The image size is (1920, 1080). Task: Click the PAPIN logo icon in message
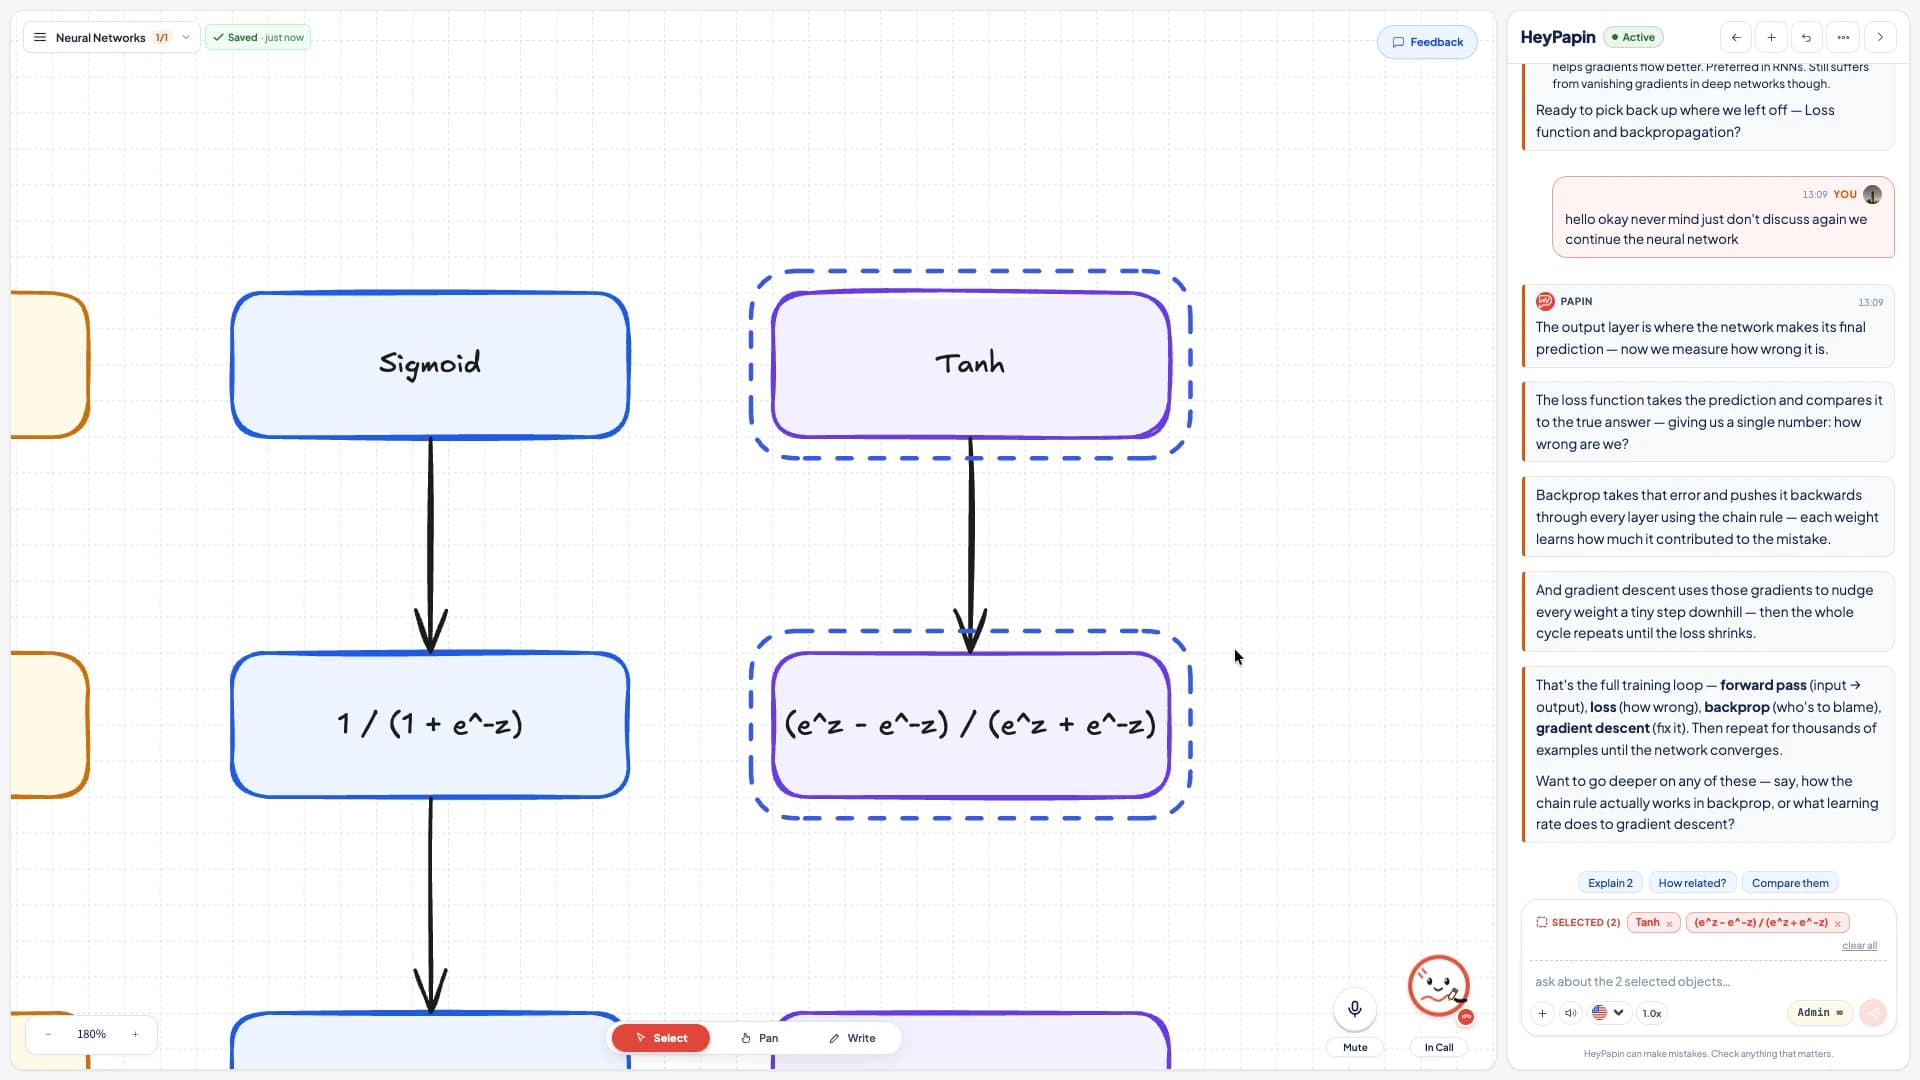[1545, 301]
